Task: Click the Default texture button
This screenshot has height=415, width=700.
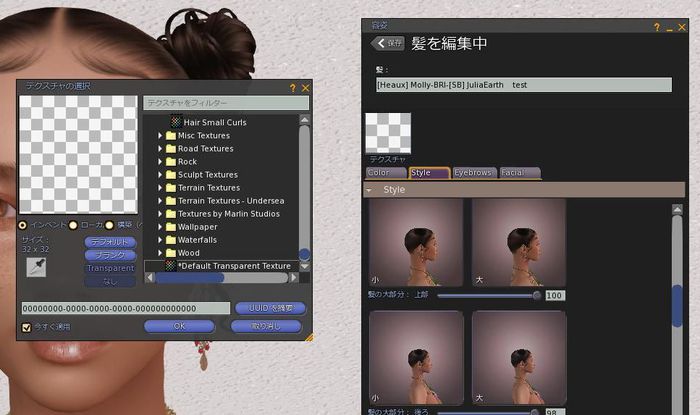Action: (110, 242)
